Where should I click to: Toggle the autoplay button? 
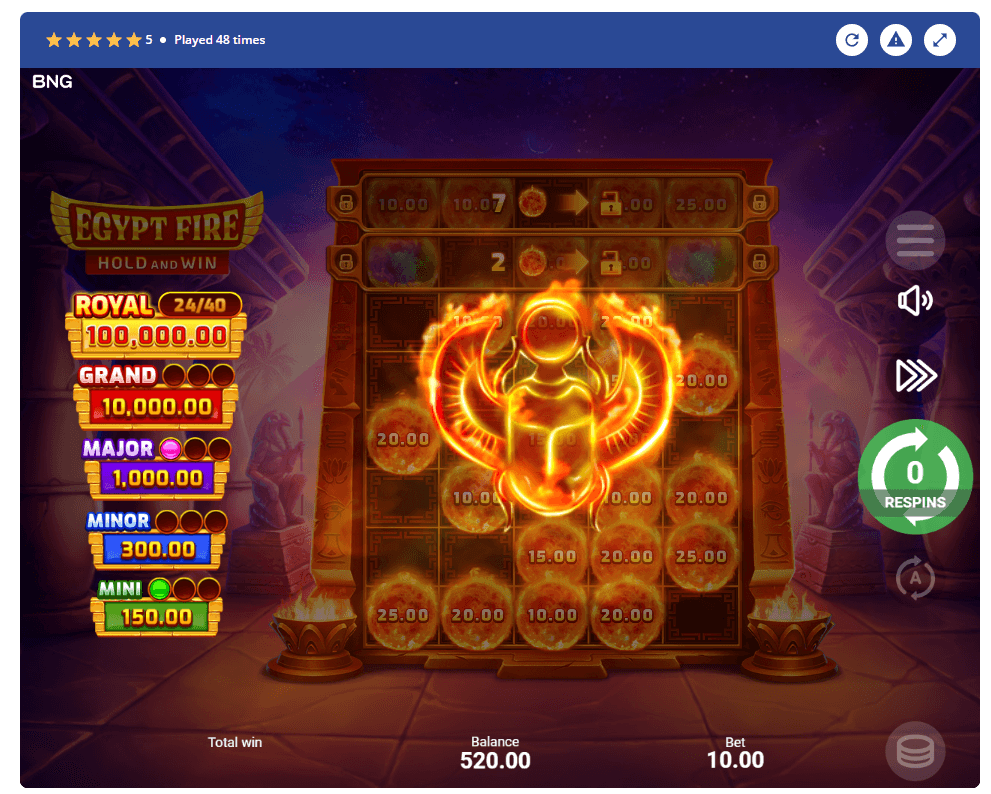(915, 578)
